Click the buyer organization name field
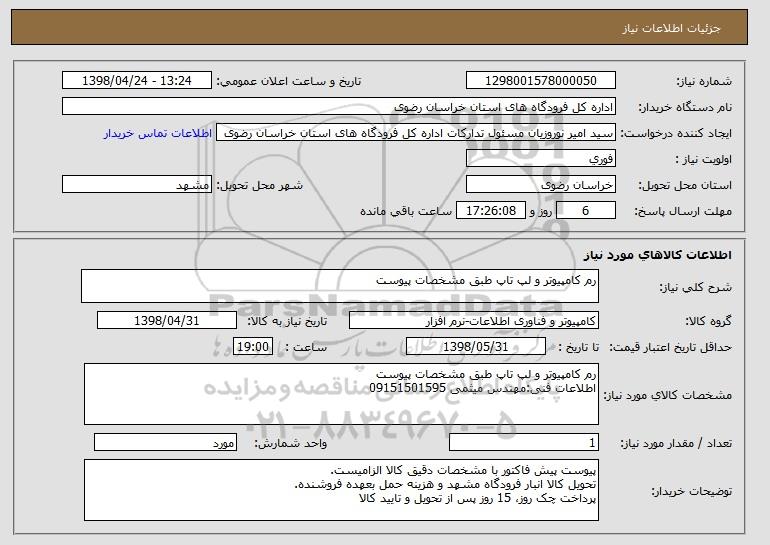This screenshot has height=545, width=770. [x=339, y=107]
